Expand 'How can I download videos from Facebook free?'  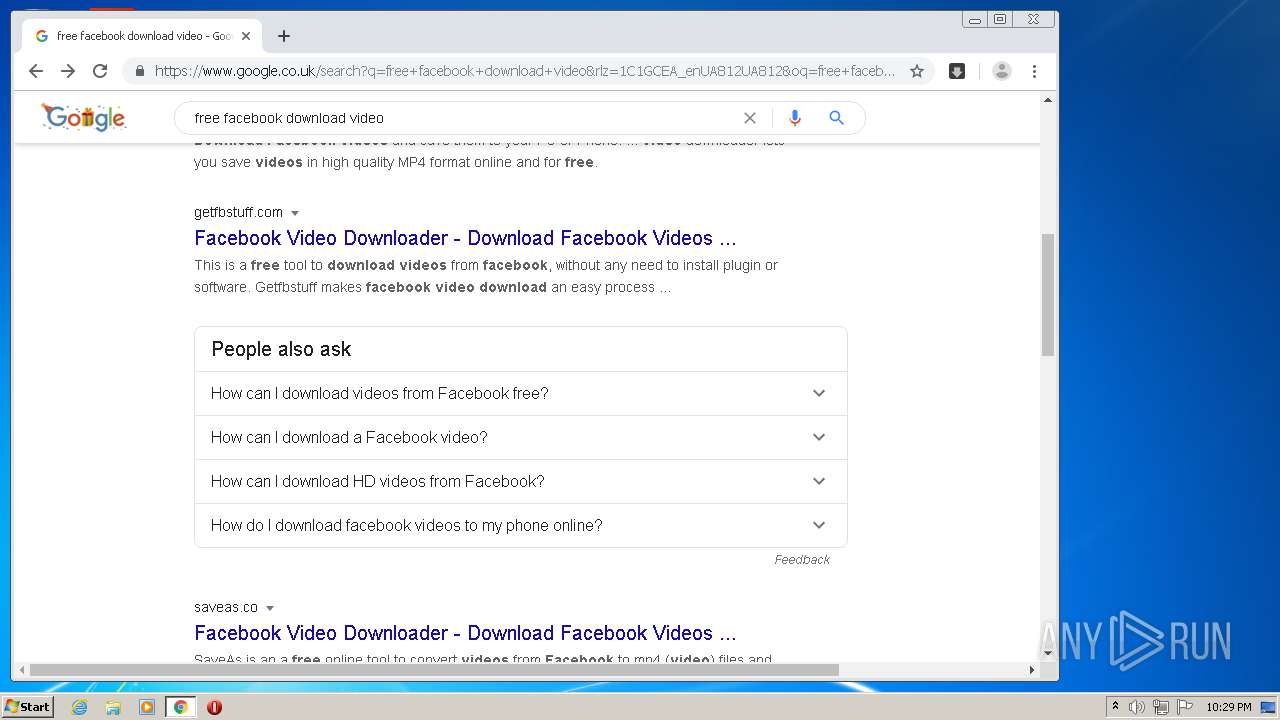coord(521,393)
